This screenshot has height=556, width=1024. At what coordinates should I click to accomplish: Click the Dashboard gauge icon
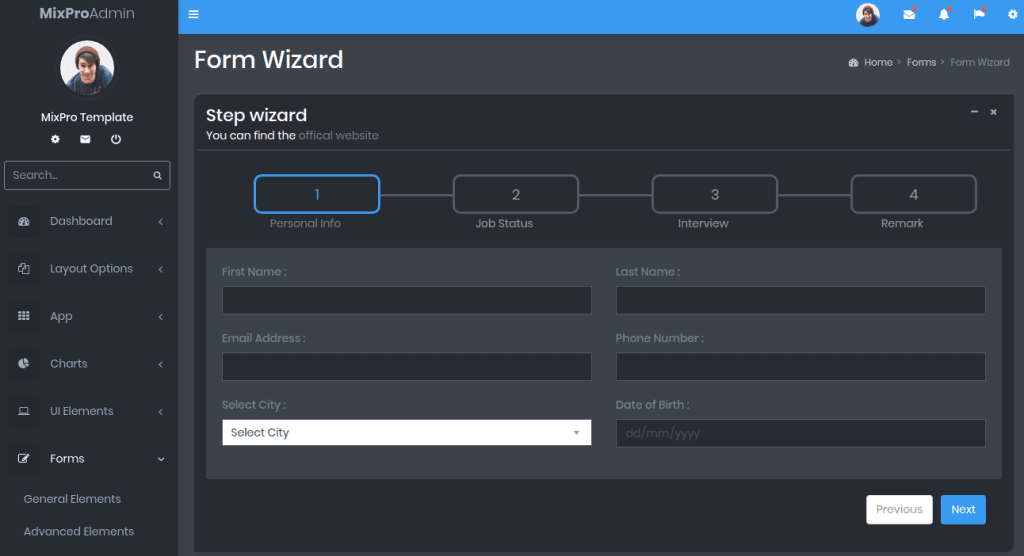click(24, 221)
